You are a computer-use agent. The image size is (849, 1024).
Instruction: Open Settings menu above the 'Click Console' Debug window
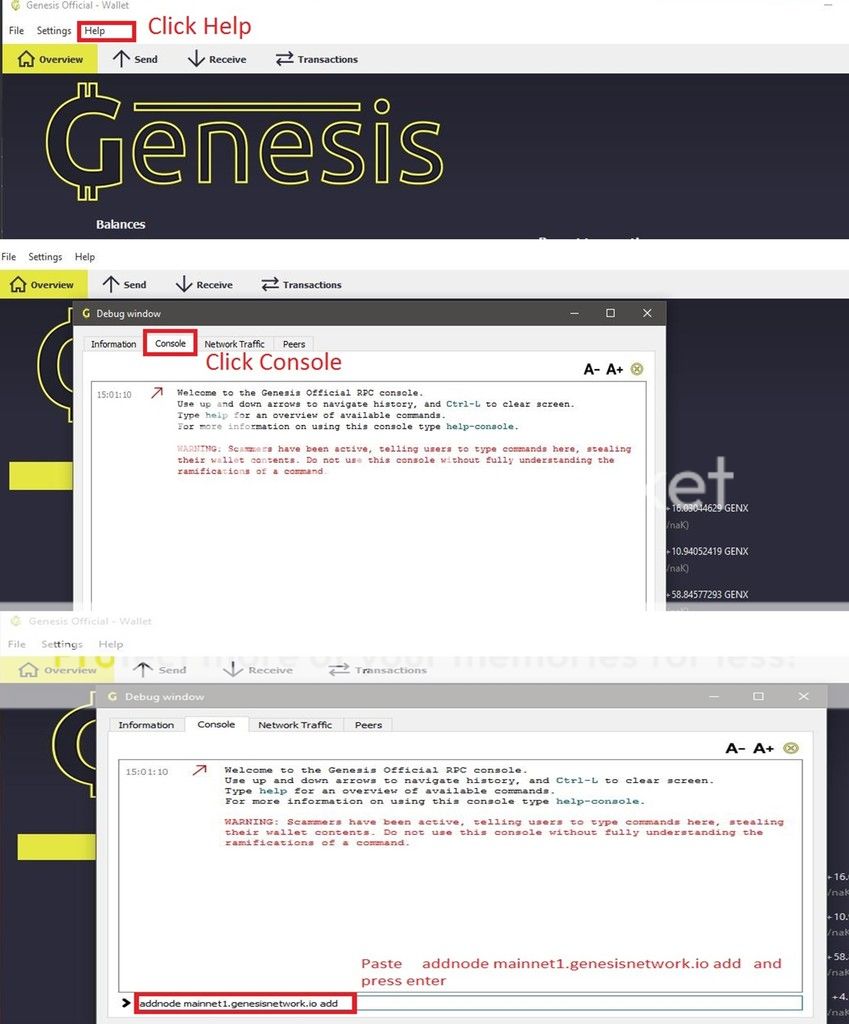click(45, 257)
